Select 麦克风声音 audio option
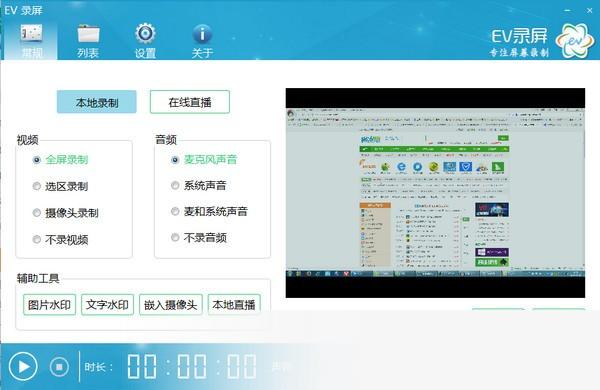Image resolution: width=600 pixels, height=390 pixels. [x=204, y=159]
